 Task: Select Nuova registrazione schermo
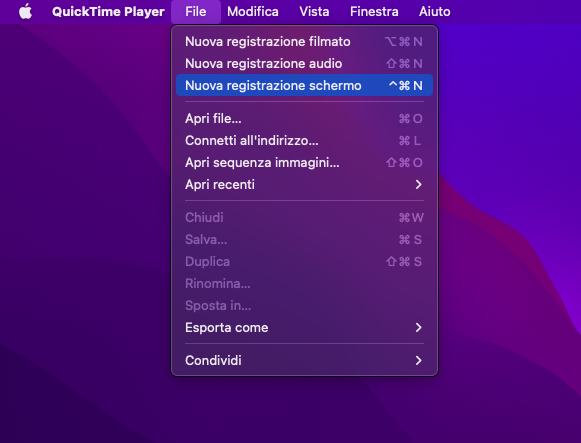(x=304, y=85)
